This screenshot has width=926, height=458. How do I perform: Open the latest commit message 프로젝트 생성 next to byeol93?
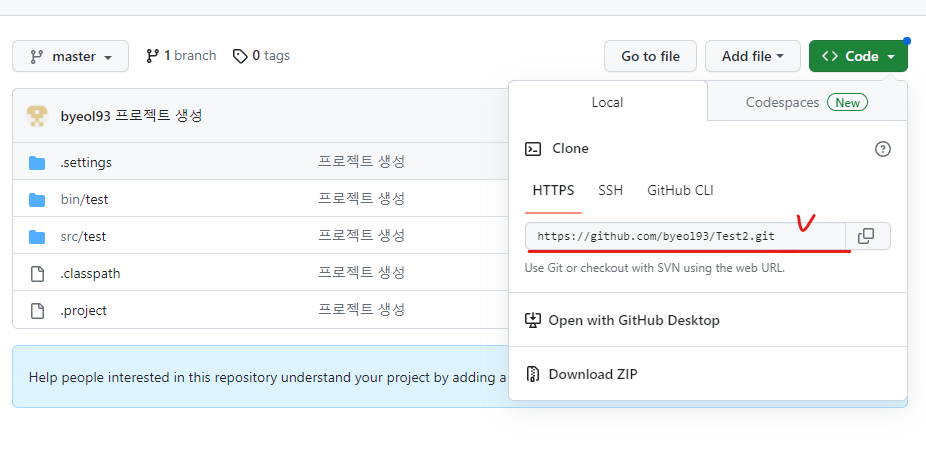tap(158, 116)
